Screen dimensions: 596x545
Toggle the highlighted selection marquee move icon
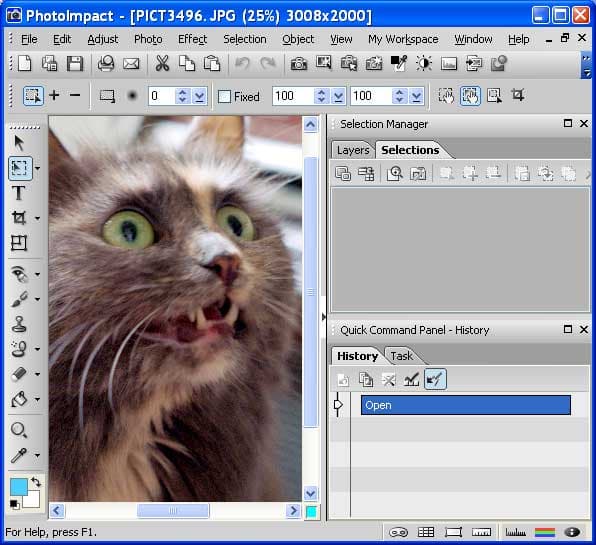(470, 95)
